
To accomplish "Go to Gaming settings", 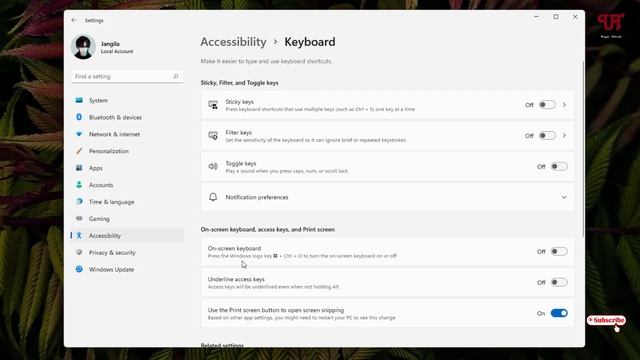I will pyautogui.click(x=127, y=219).
